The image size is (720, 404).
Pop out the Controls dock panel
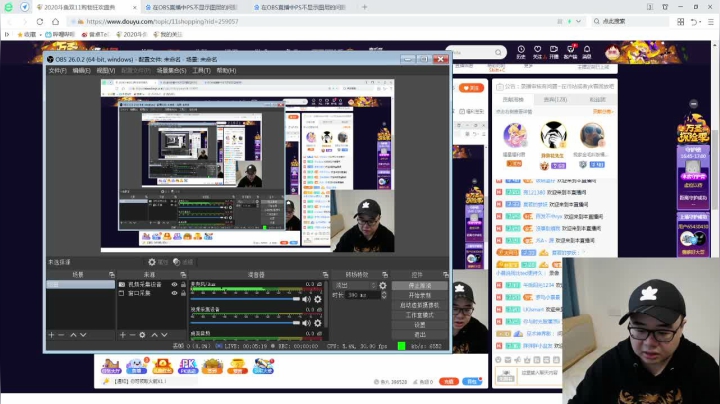click(x=445, y=275)
